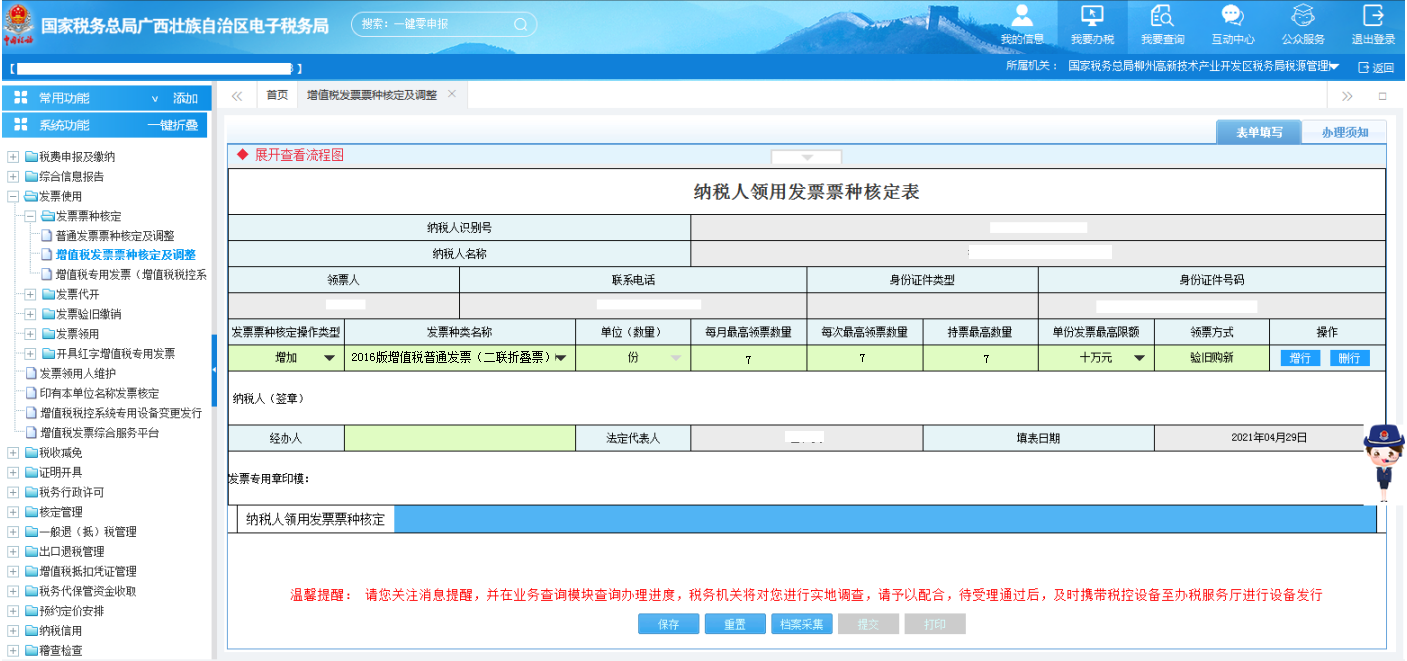Click the 经办人 input field
This screenshot has height=661, width=1407.
click(x=459, y=438)
